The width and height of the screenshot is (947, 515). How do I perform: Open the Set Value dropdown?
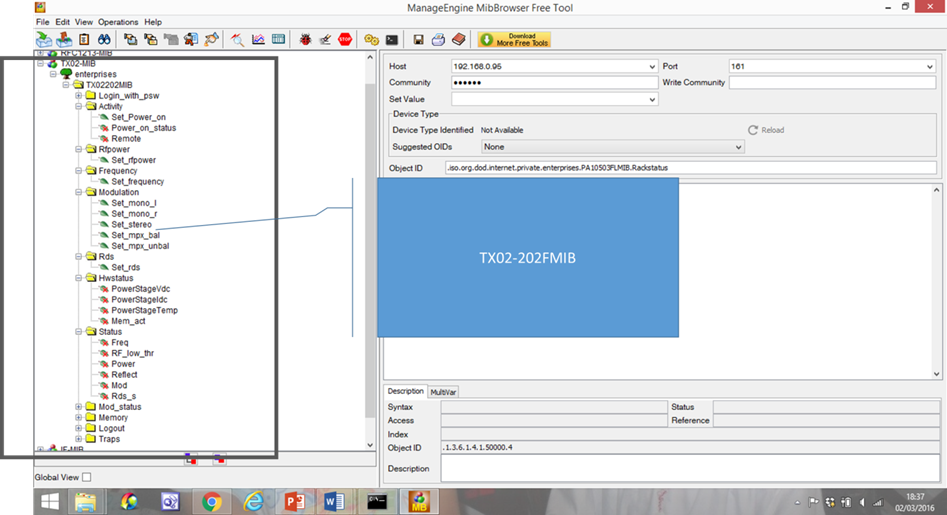coord(652,100)
